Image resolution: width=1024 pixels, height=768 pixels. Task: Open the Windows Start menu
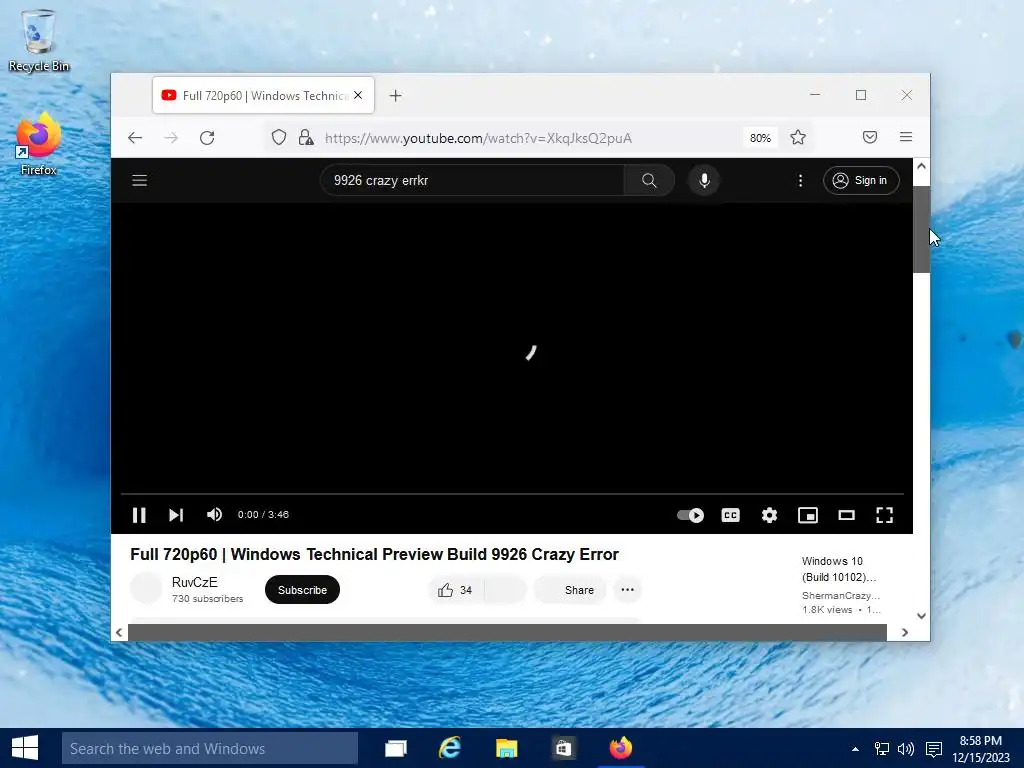[25, 748]
